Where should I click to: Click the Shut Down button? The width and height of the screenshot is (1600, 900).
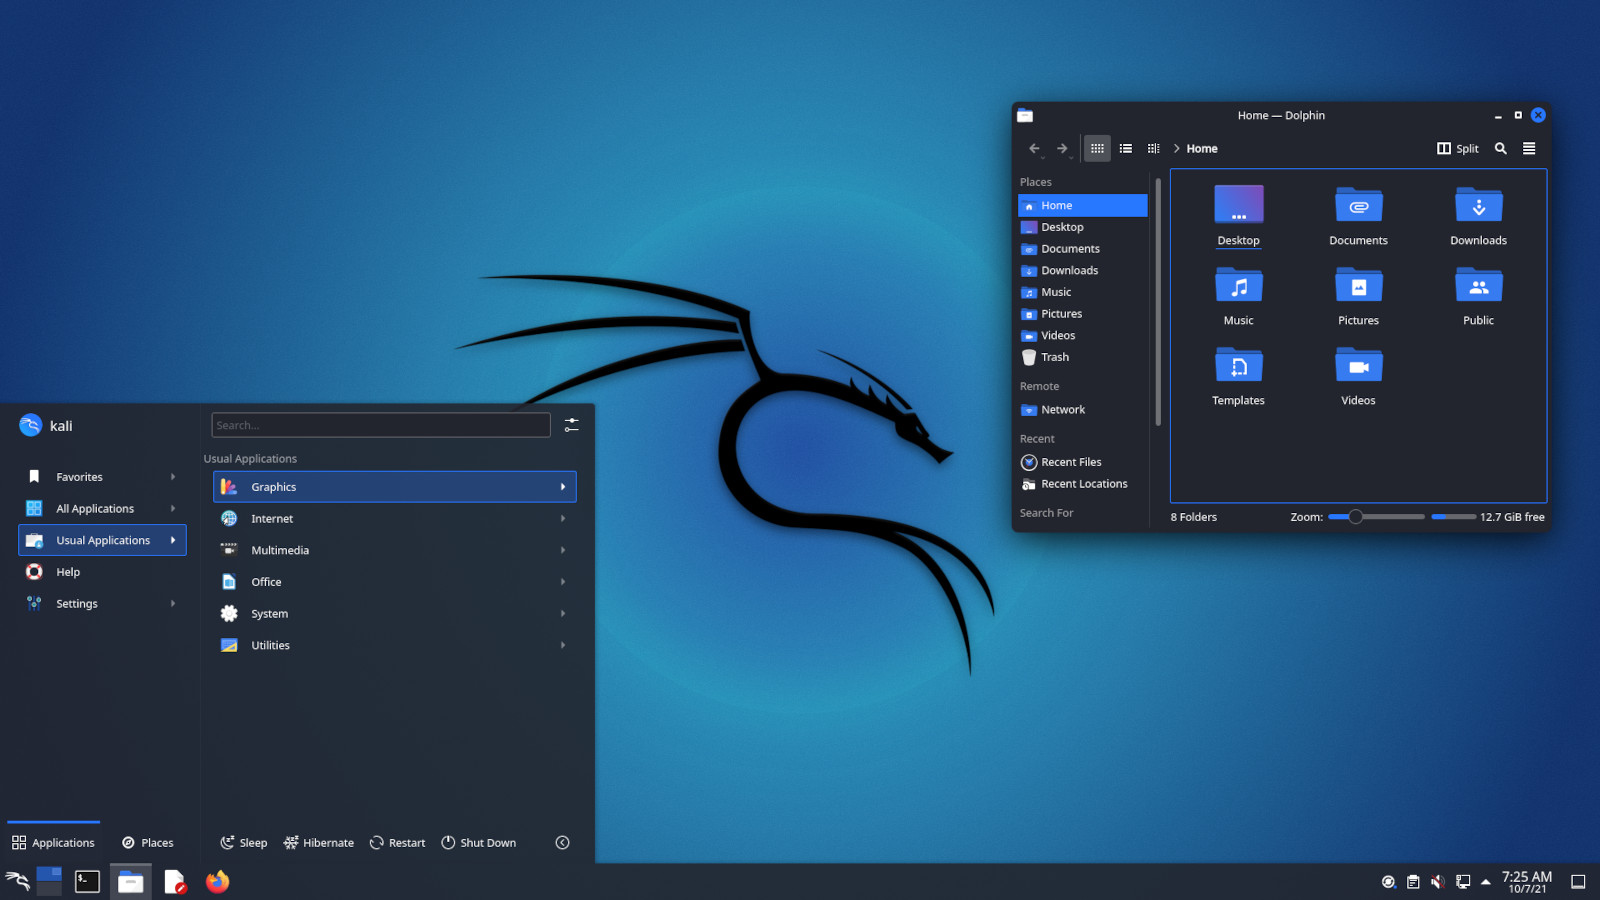tap(479, 843)
